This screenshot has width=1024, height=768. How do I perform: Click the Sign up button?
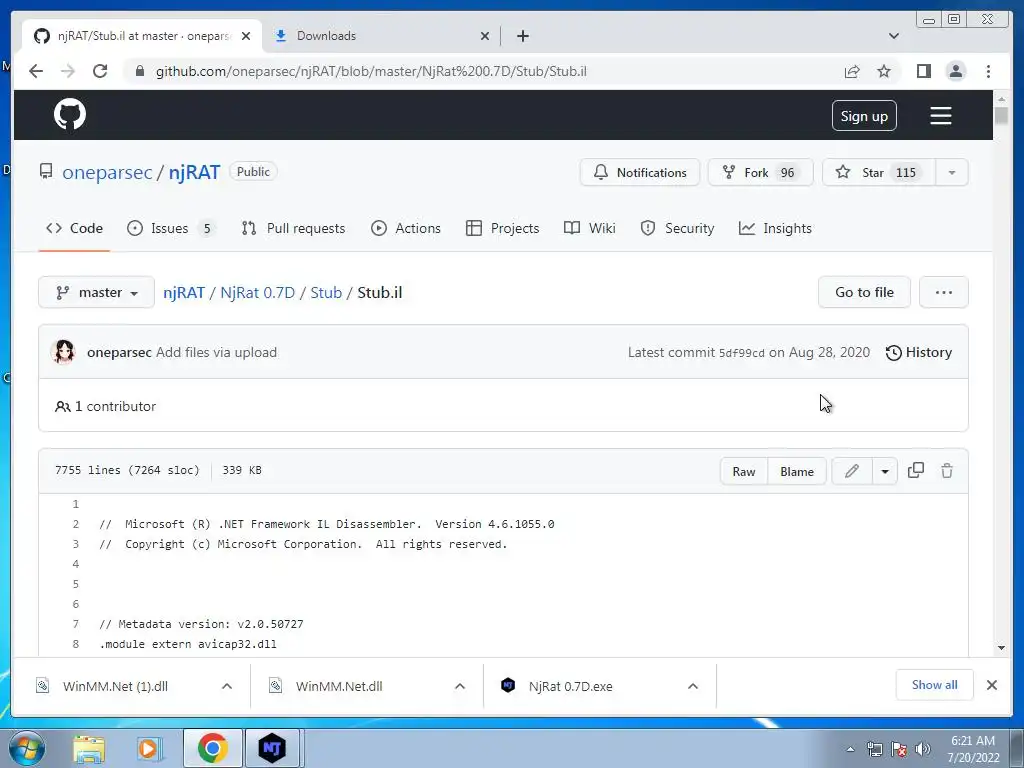click(864, 116)
